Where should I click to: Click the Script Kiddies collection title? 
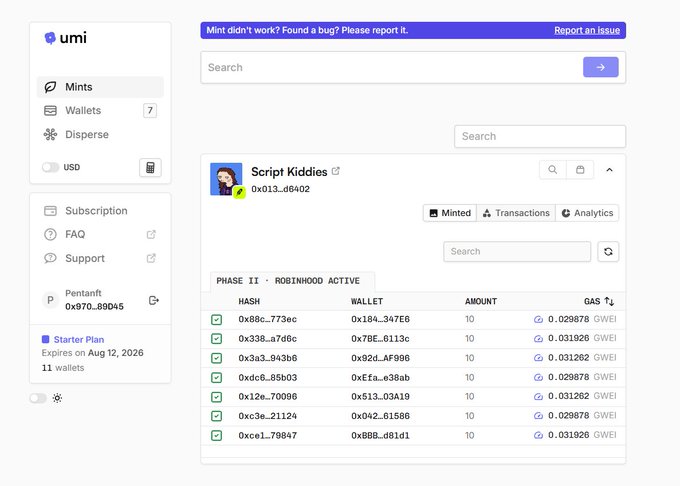pyautogui.click(x=289, y=172)
